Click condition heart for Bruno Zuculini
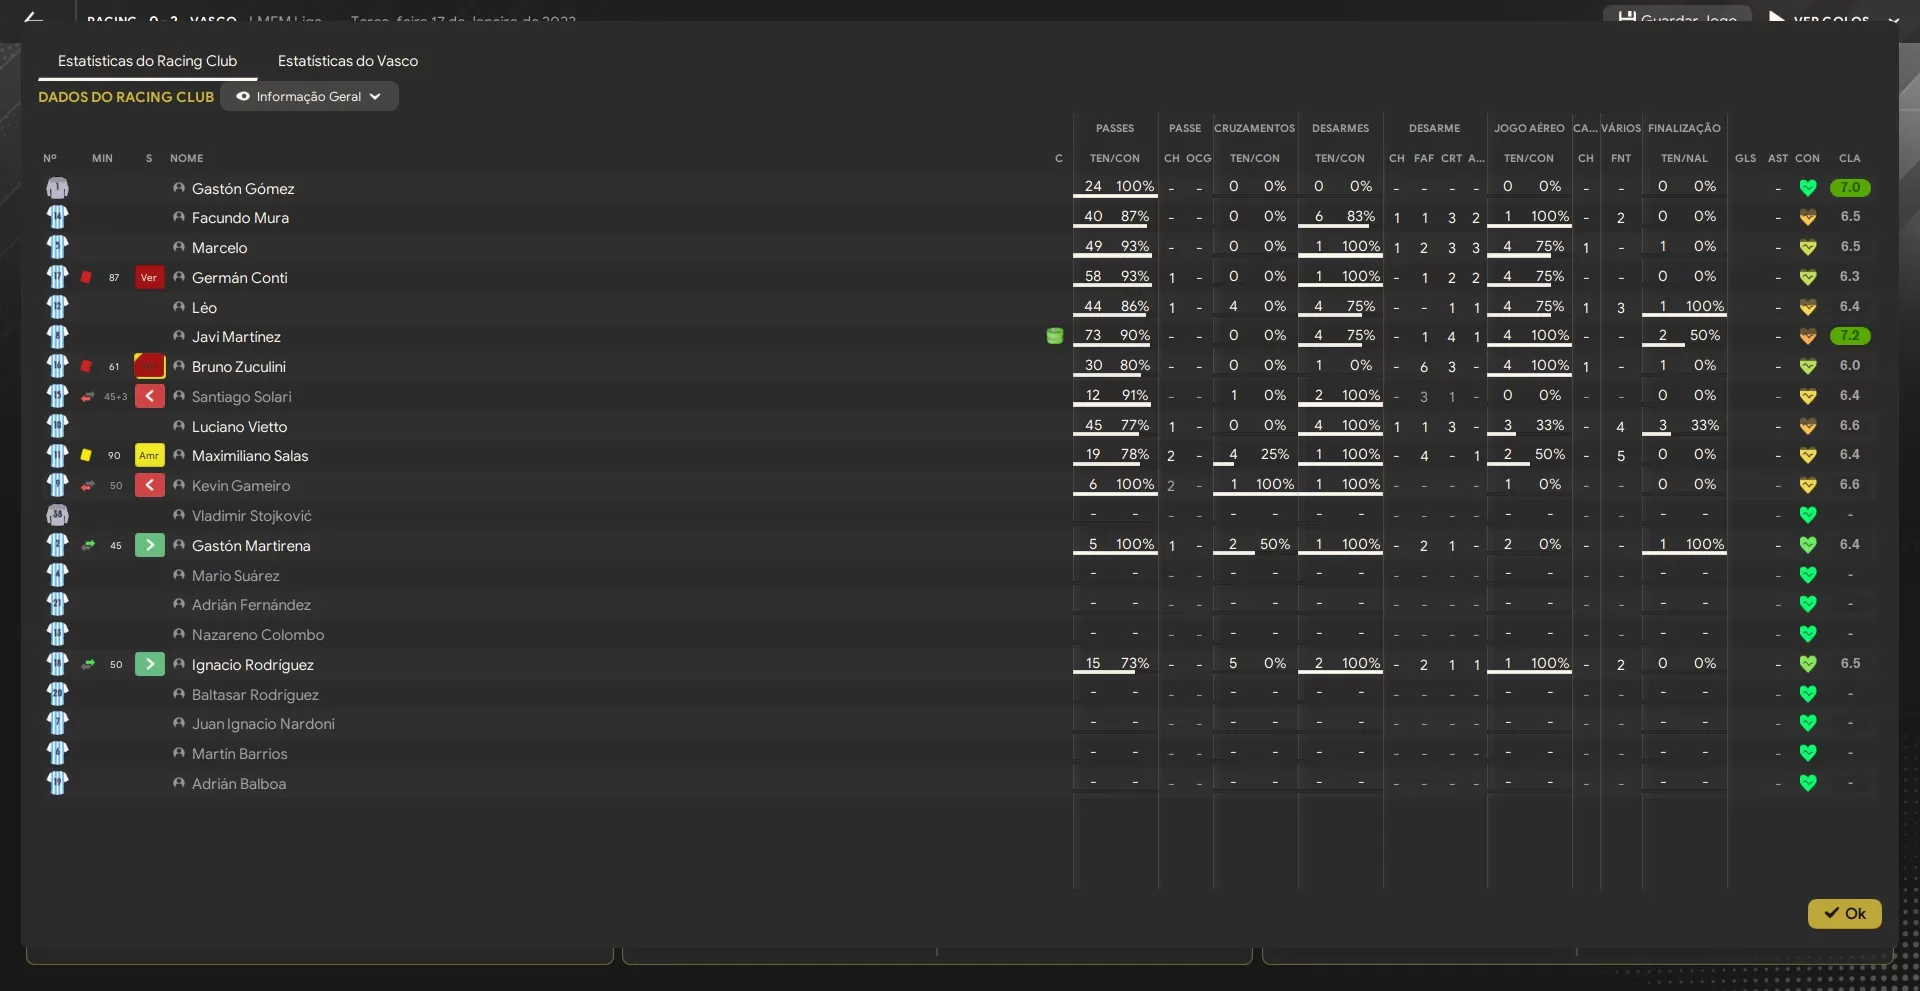The width and height of the screenshot is (1920, 991). 1808,366
